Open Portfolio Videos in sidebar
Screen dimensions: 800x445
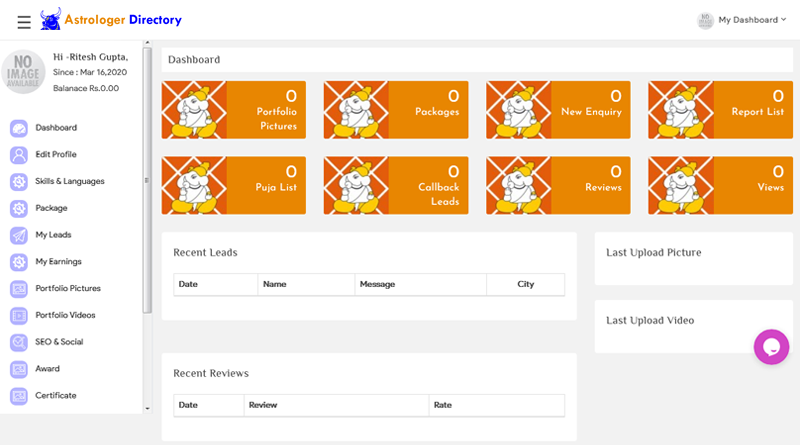coord(65,315)
